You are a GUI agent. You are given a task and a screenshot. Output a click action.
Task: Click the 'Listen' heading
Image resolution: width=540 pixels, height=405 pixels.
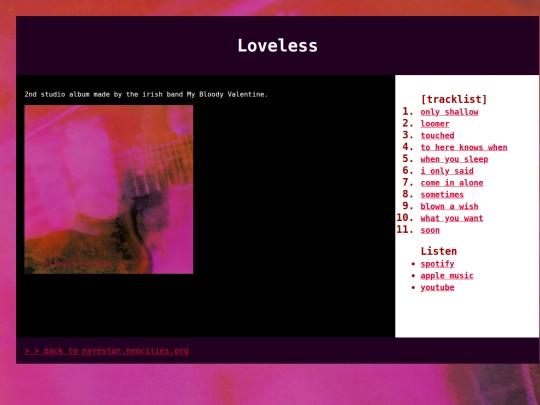pyautogui.click(x=438, y=251)
